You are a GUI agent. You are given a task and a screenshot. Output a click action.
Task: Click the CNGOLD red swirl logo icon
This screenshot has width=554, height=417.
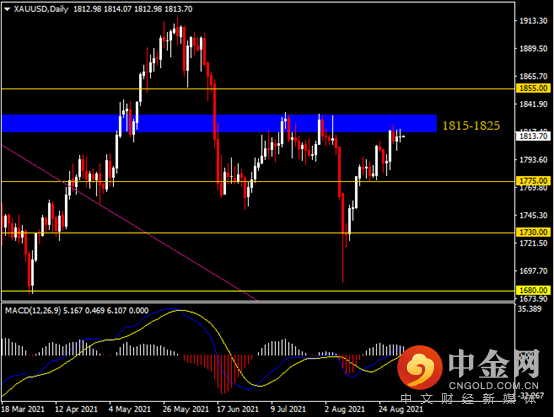click(x=420, y=367)
